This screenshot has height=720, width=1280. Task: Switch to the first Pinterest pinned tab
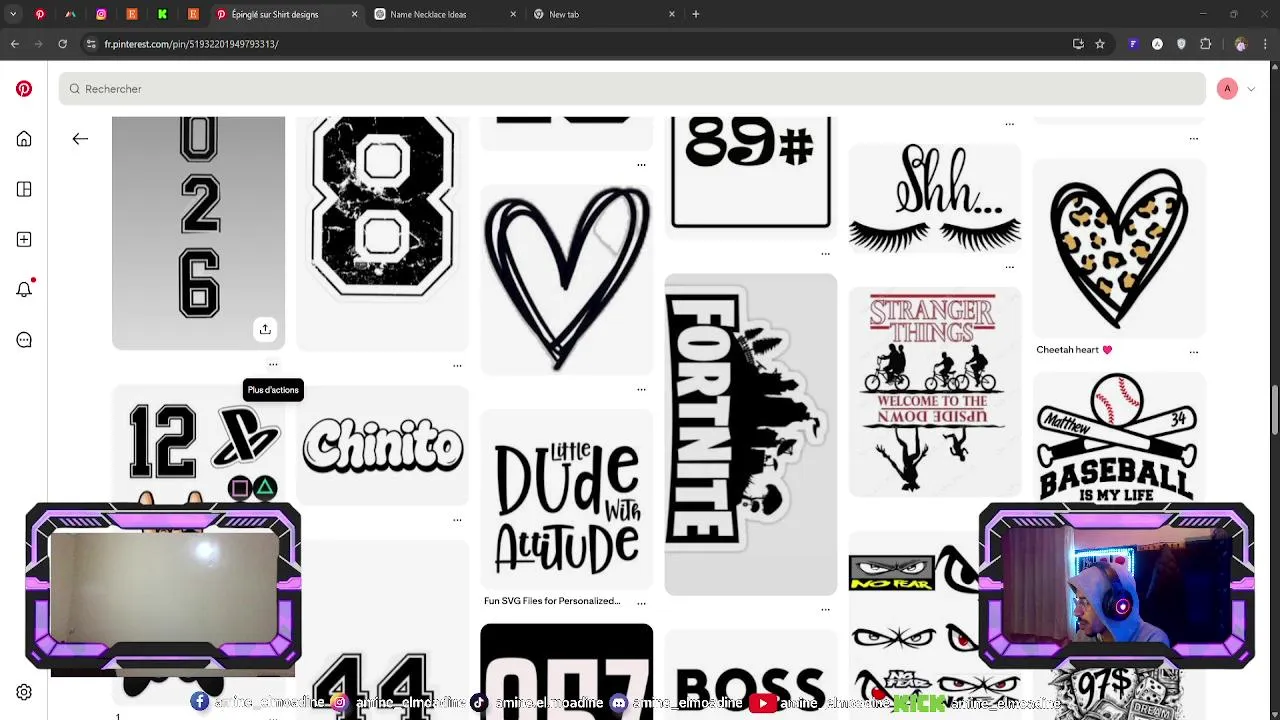point(40,14)
